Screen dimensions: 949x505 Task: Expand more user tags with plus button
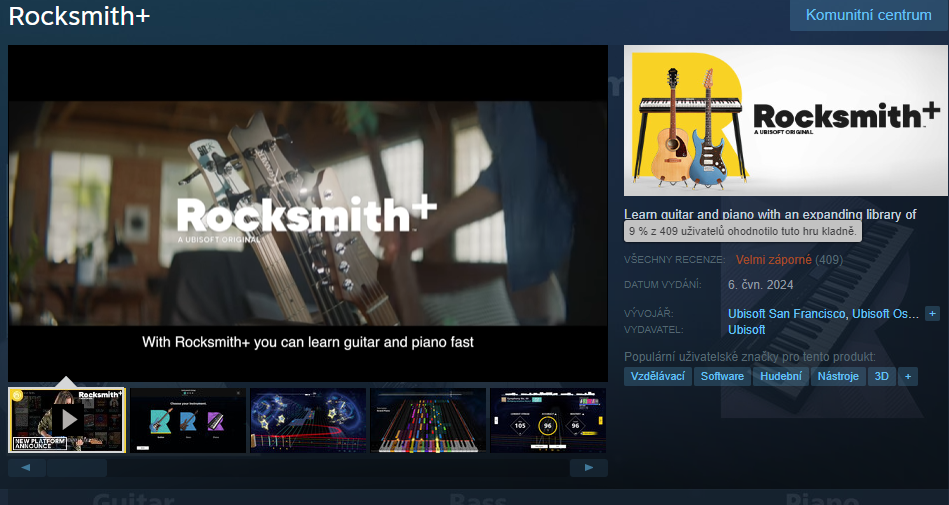coord(908,376)
